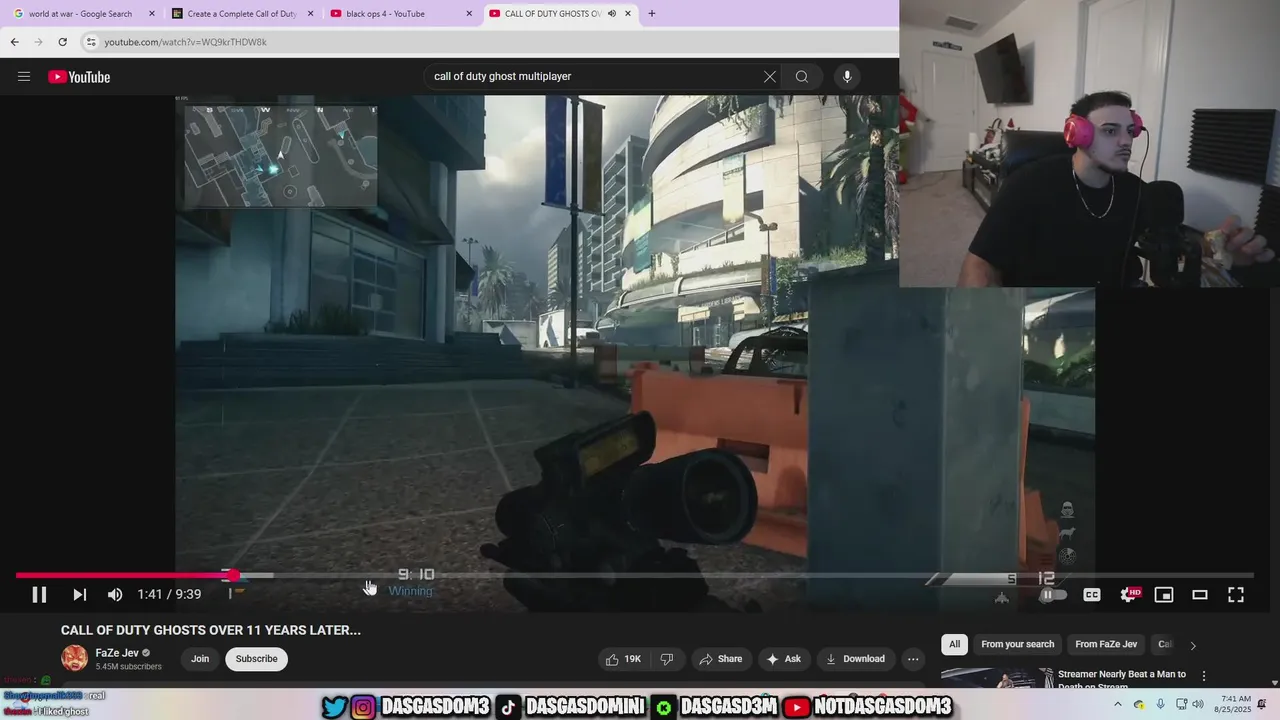Subscribe to FaZe Jev
This screenshot has width=1280, height=720.
pyautogui.click(x=256, y=659)
